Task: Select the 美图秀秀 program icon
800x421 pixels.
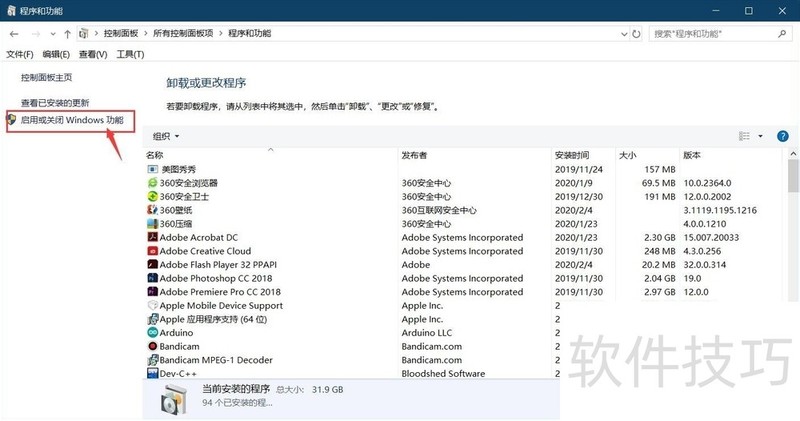Action: (153, 169)
